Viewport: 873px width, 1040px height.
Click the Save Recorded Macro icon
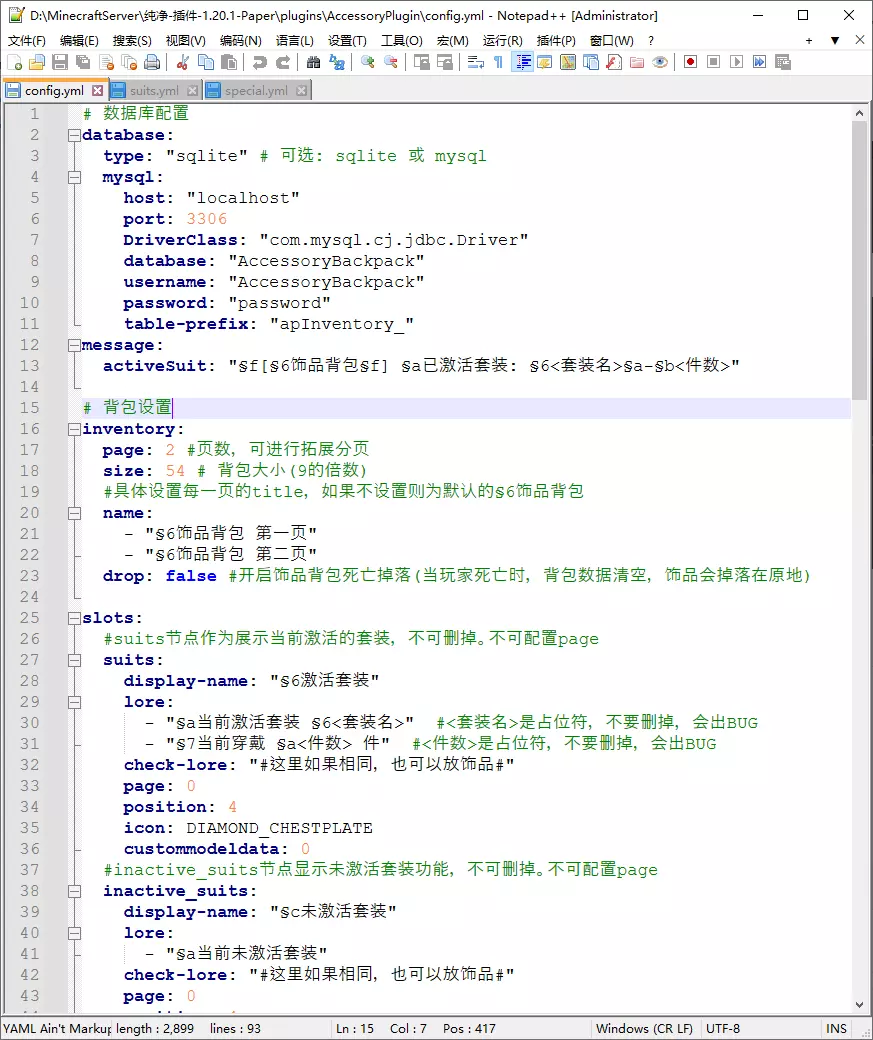[783, 62]
